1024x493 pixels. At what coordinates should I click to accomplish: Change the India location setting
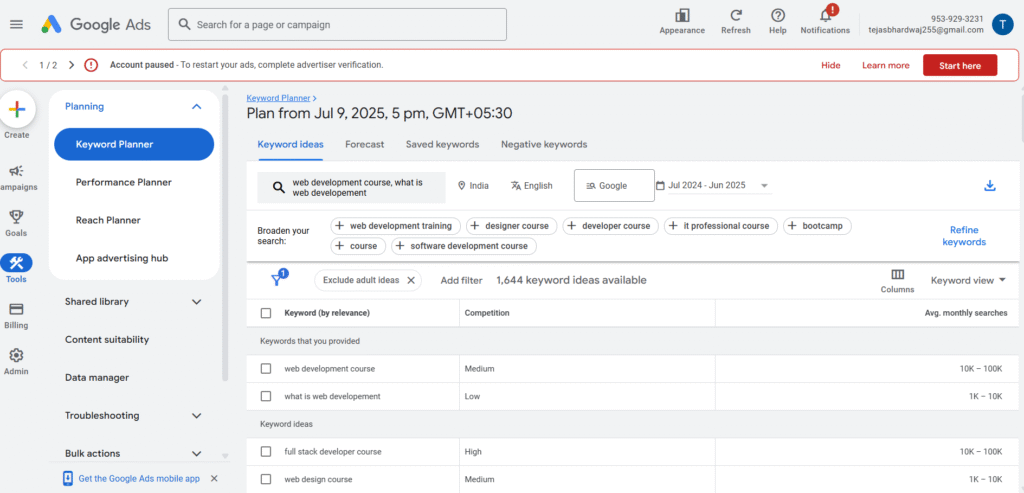click(473, 185)
